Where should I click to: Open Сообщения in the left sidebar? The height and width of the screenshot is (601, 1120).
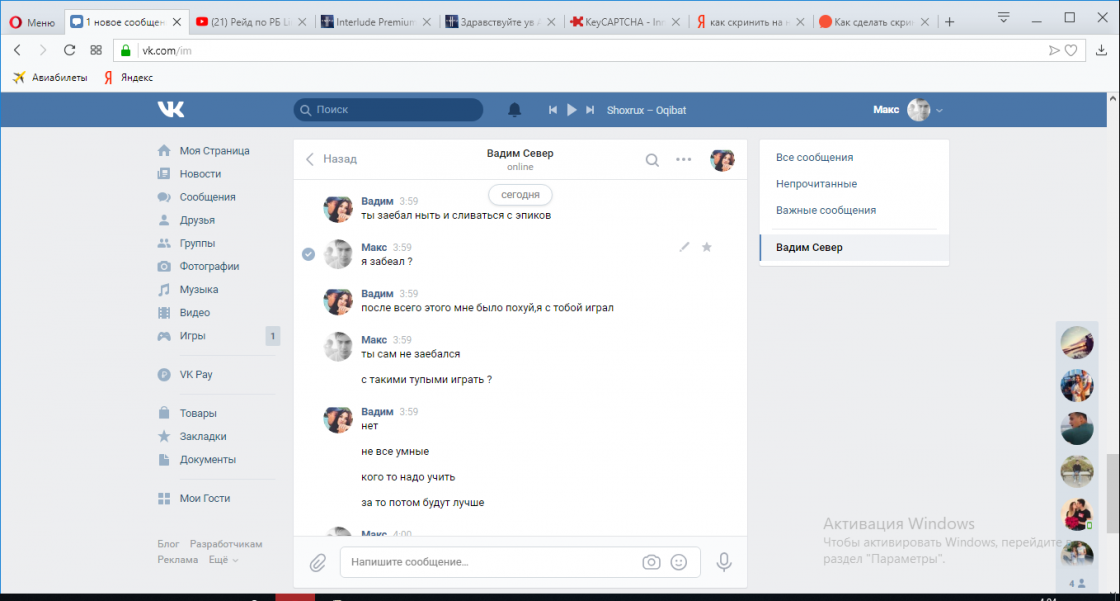tap(207, 197)
